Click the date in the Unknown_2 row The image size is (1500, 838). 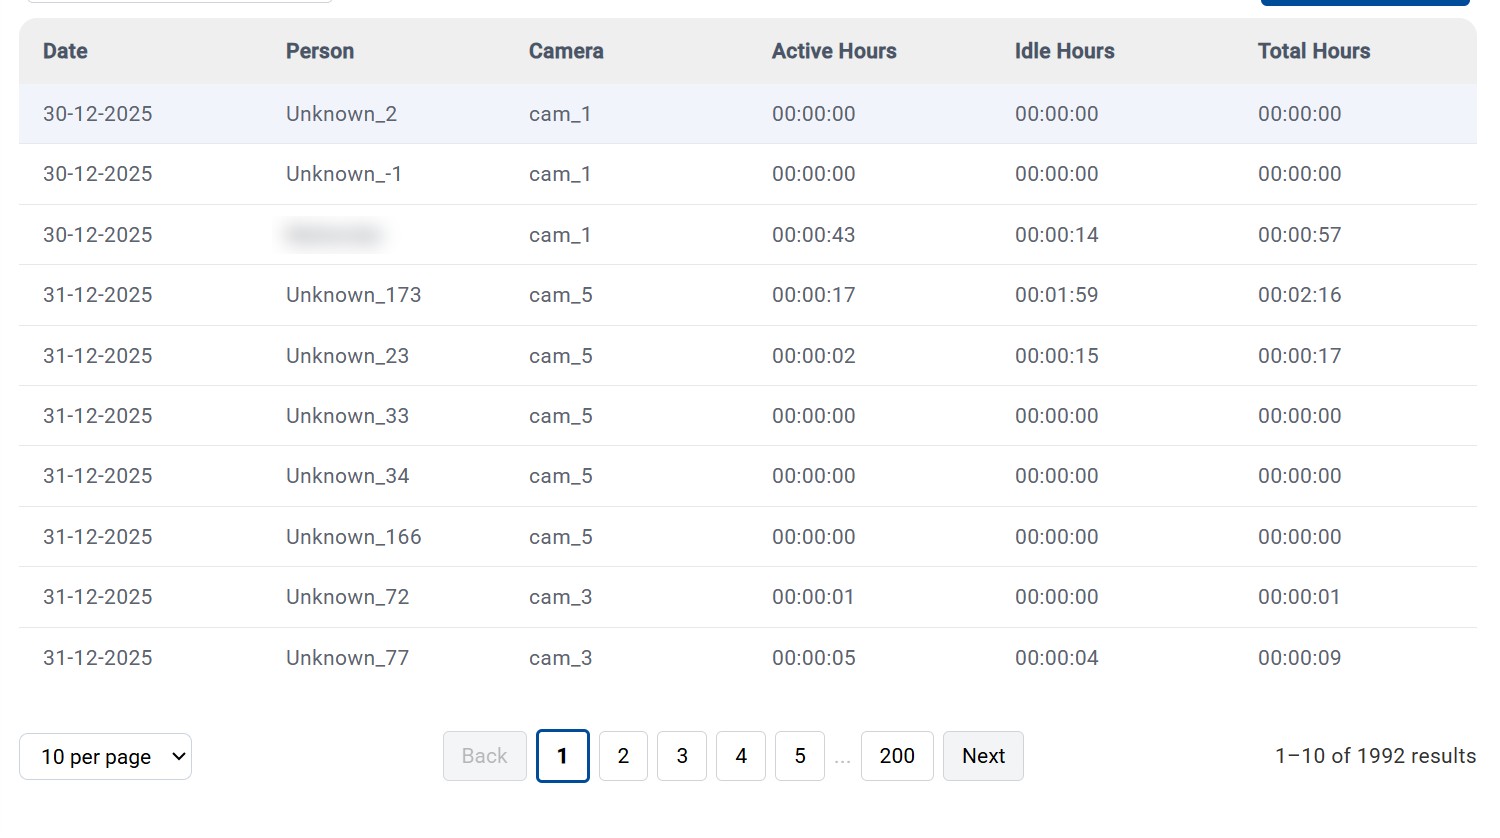[x=98, y=114]
